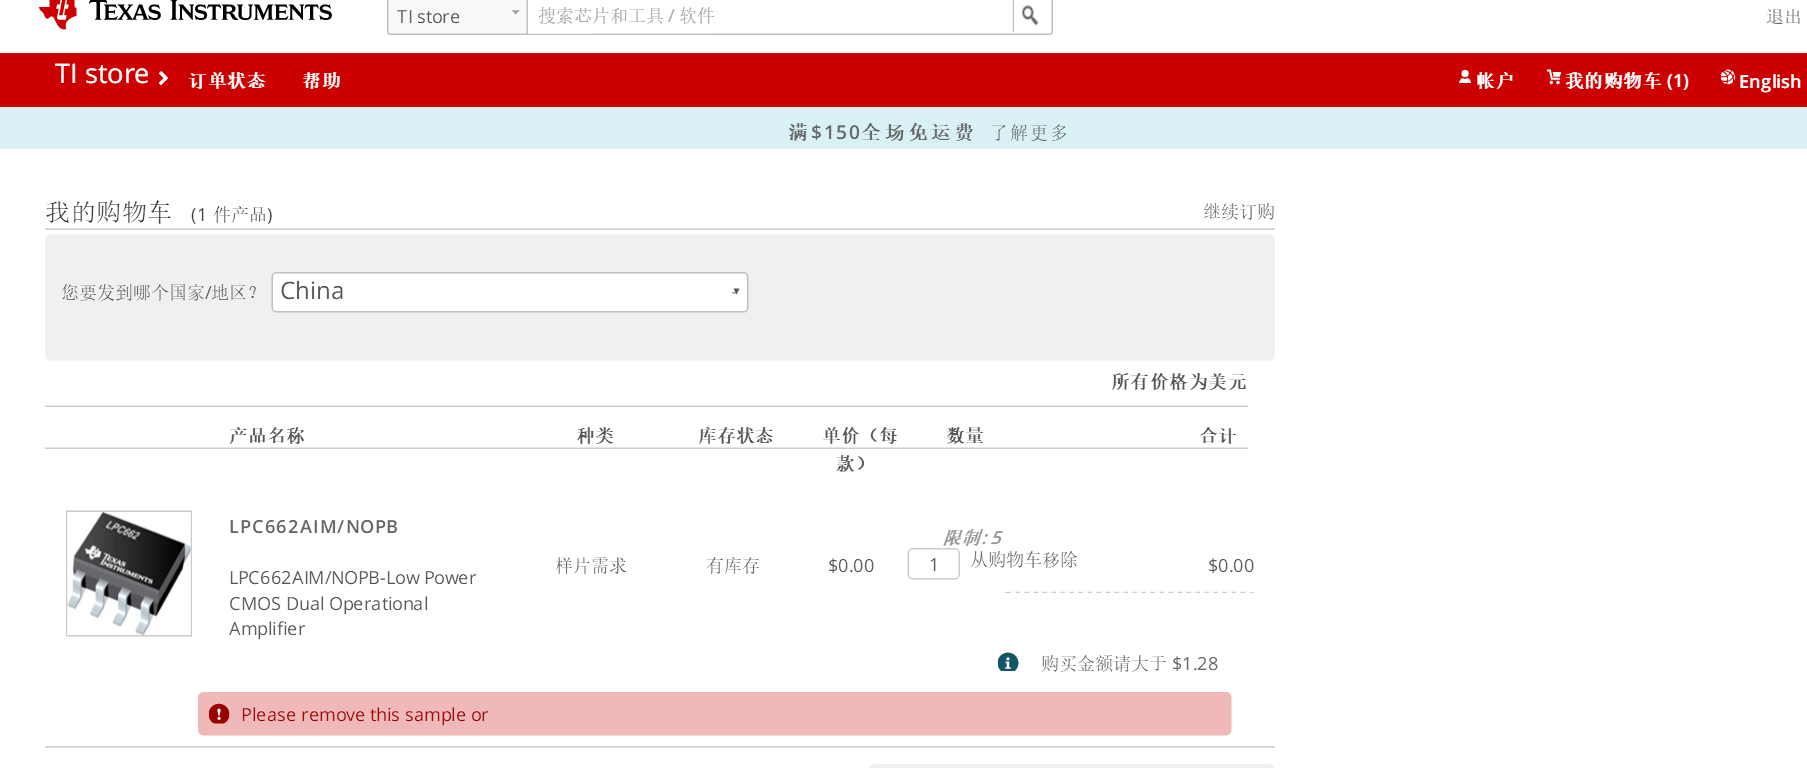Click 从购物车移除 remove from cart link

coord(1024,560)
